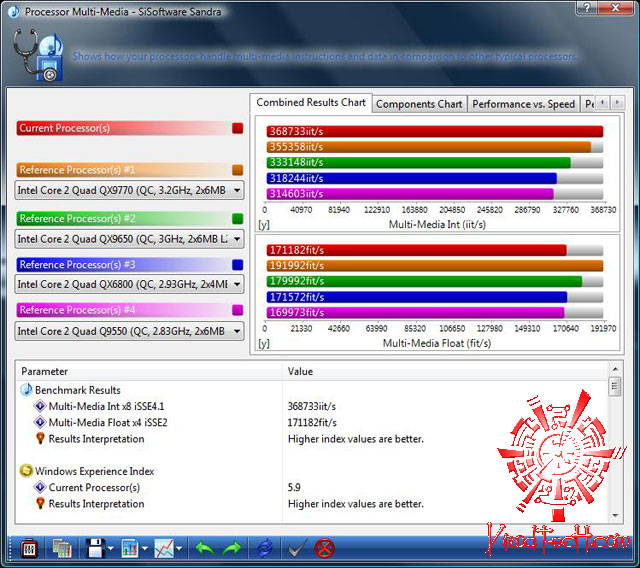This screenshot has height=568, width=640.
Task: Click the green 333148iit/s bar
Action: pyautogui.click(x=419, y=162)
